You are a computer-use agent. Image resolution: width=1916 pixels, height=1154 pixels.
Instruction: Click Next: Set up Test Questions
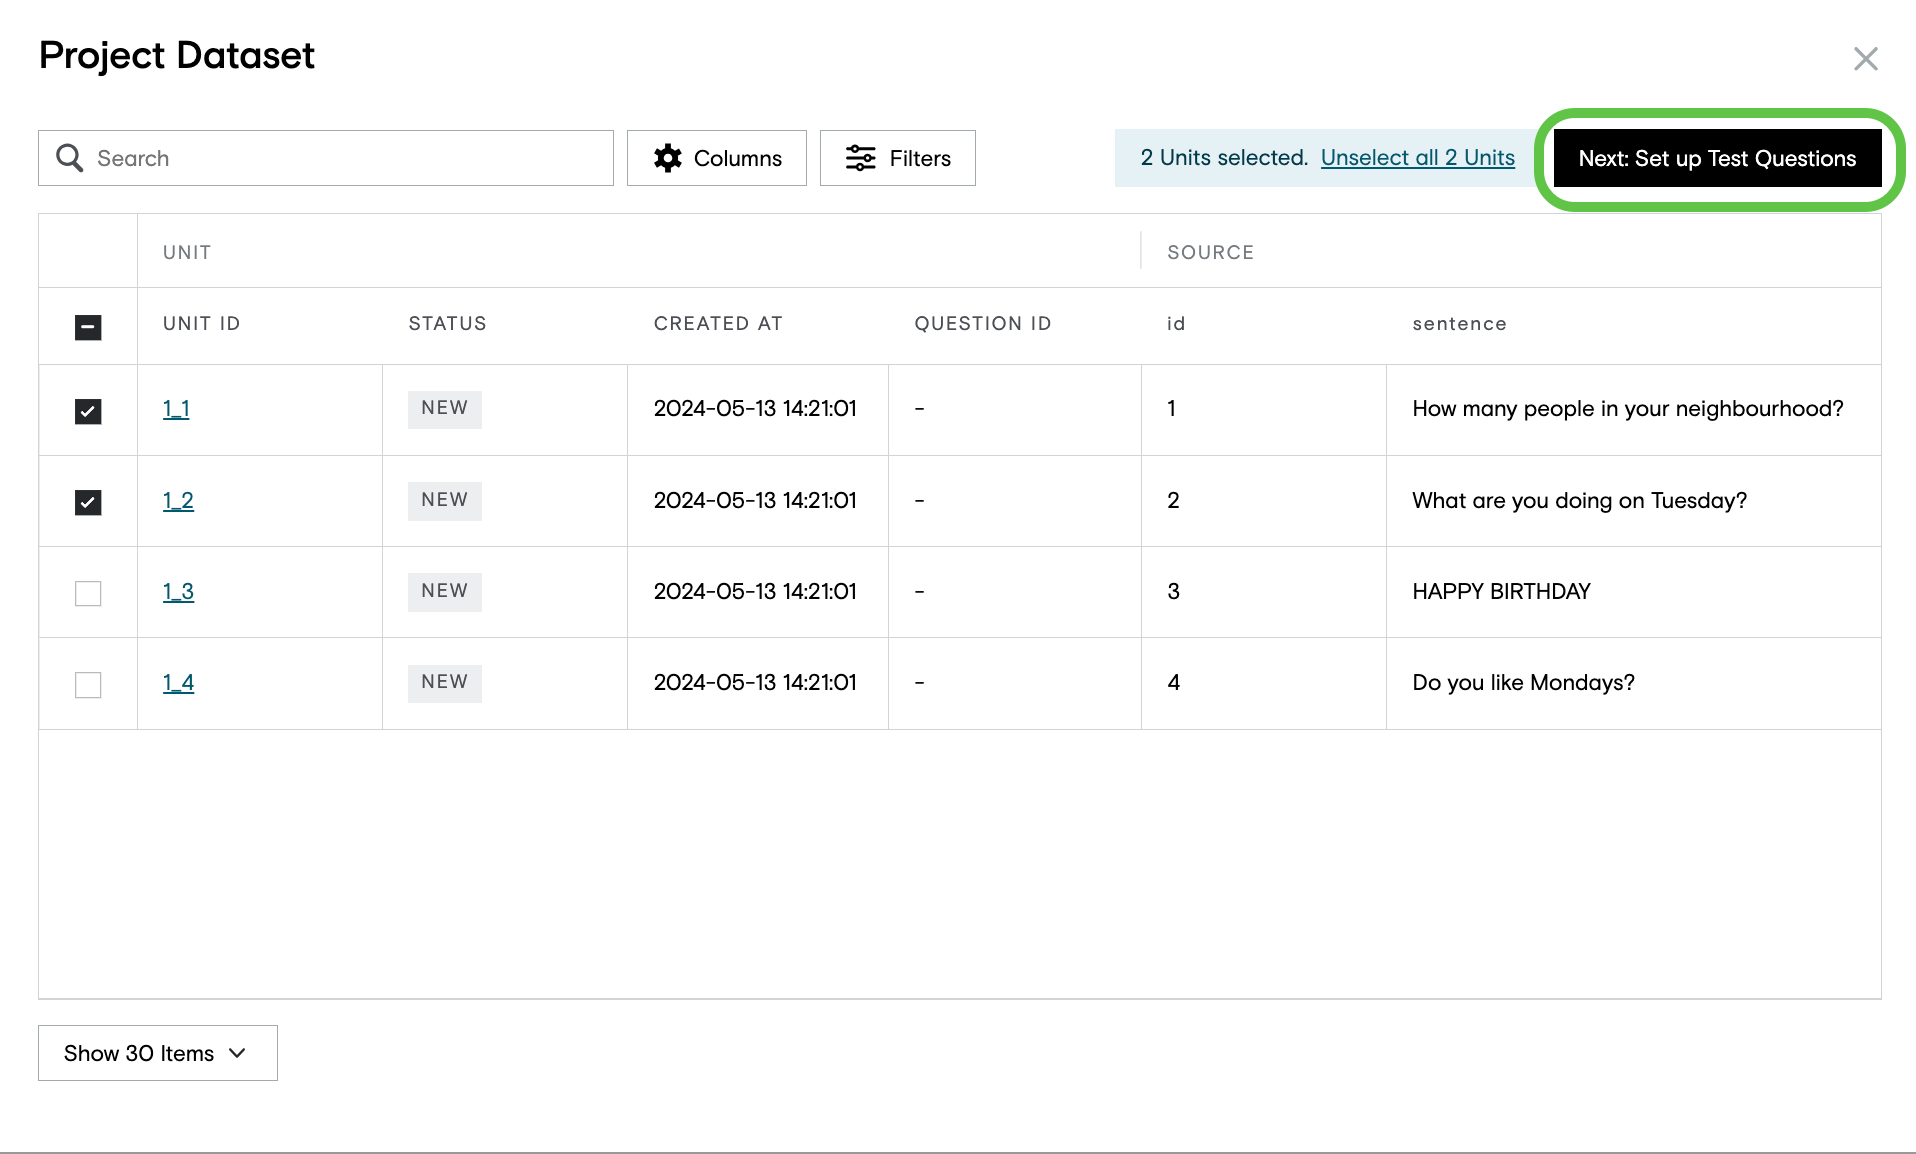pos(1717,158)
